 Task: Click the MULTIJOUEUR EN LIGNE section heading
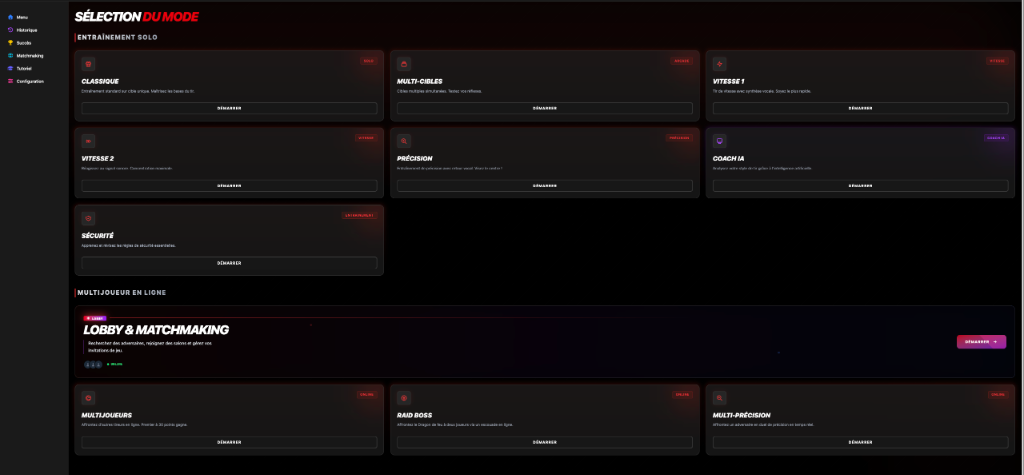coord(122,293)
